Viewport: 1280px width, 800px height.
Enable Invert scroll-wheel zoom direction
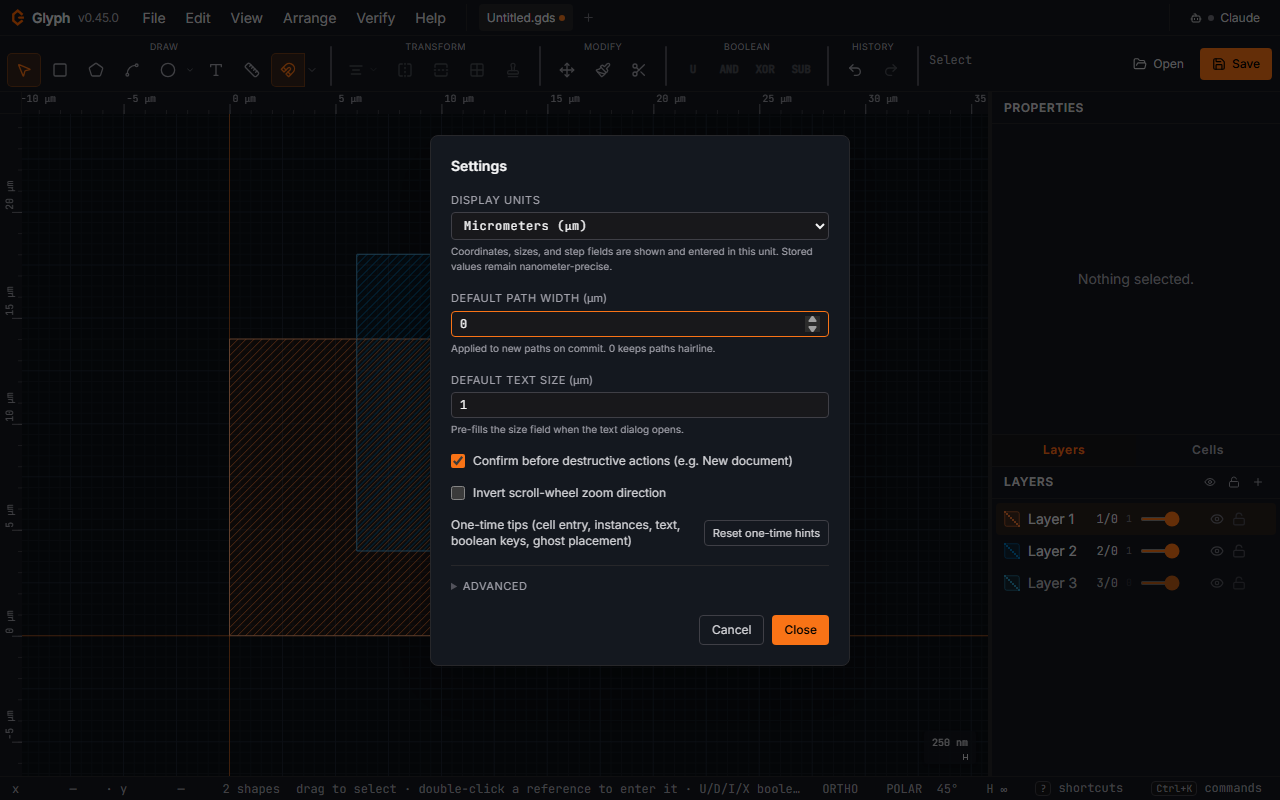pos(458,493)
